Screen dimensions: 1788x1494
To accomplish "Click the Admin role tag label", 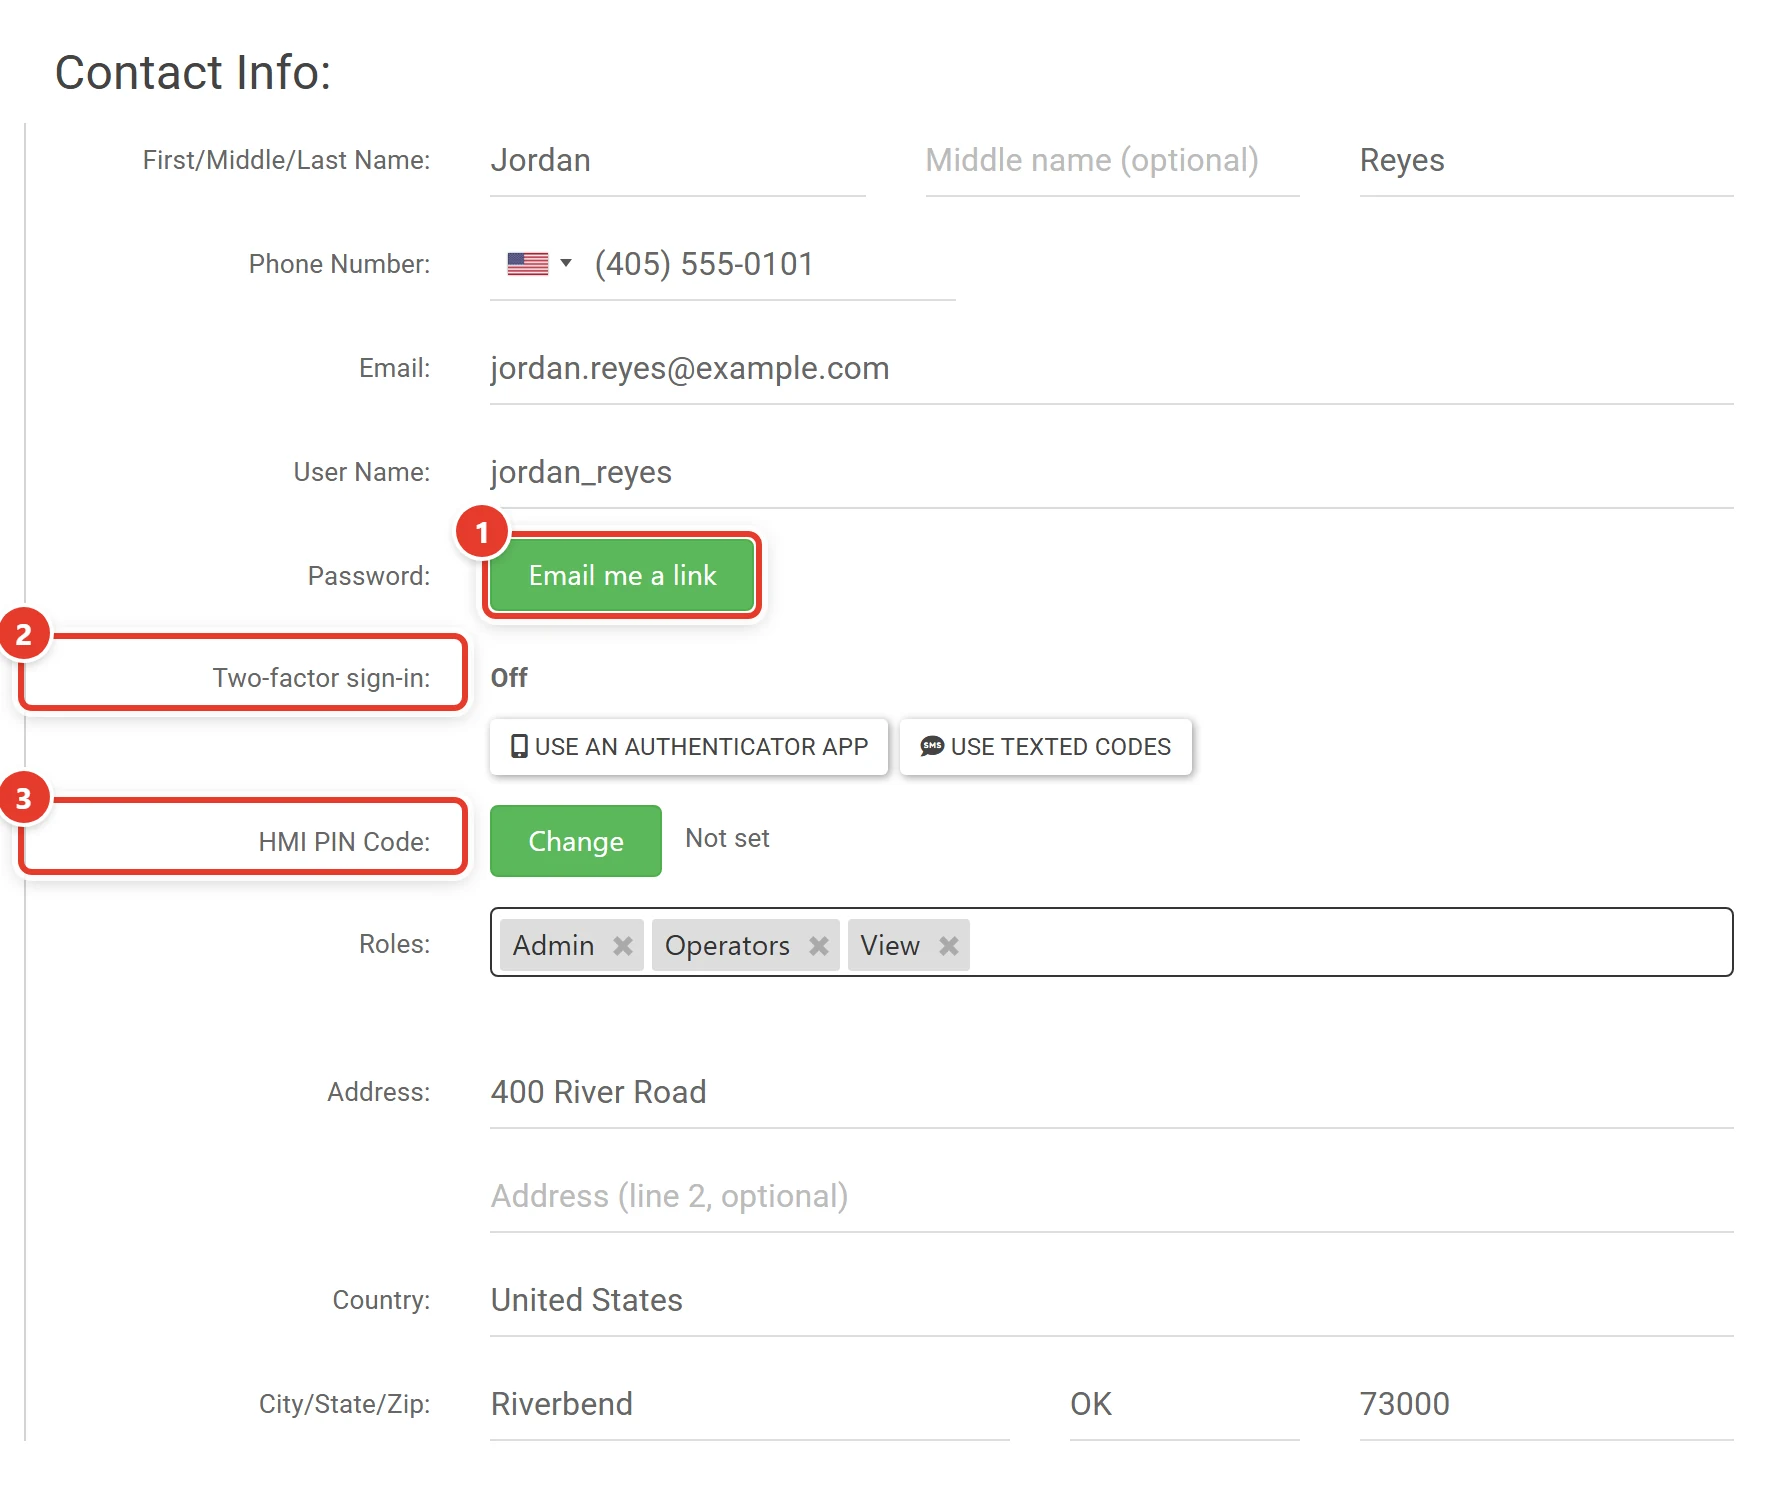I will tap(554, 946).
